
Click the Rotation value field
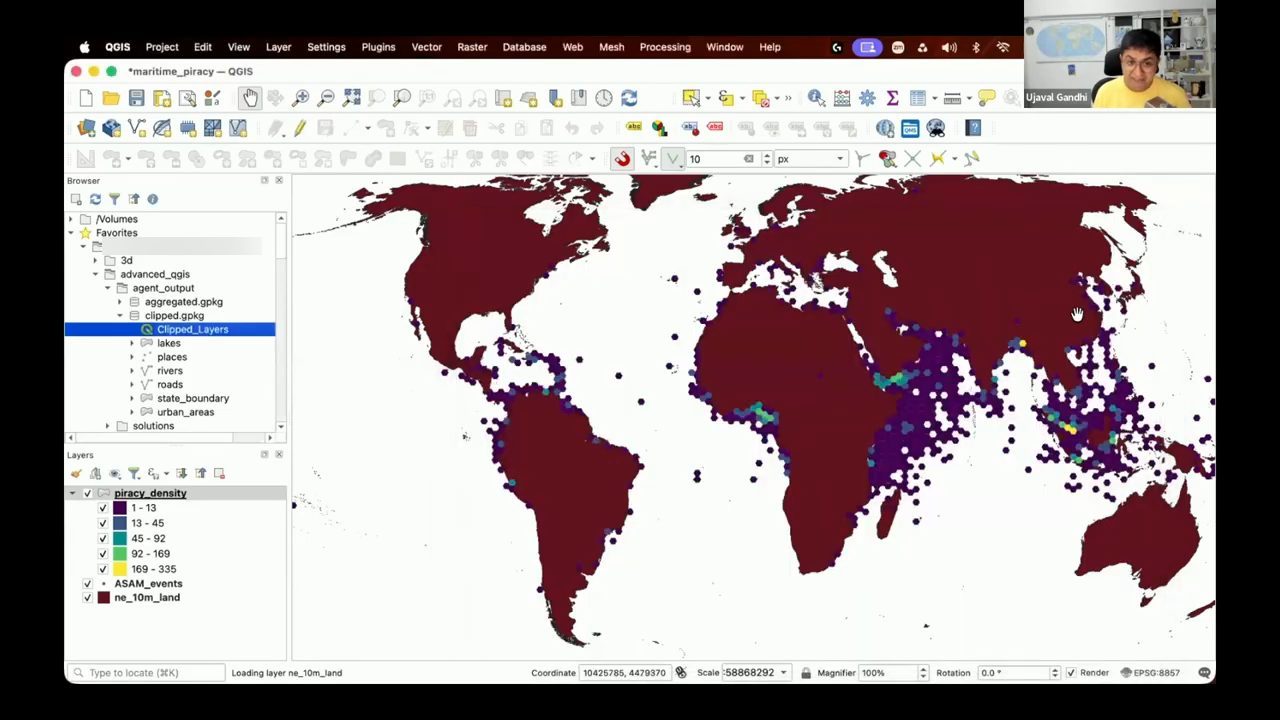pos(1013,673)
